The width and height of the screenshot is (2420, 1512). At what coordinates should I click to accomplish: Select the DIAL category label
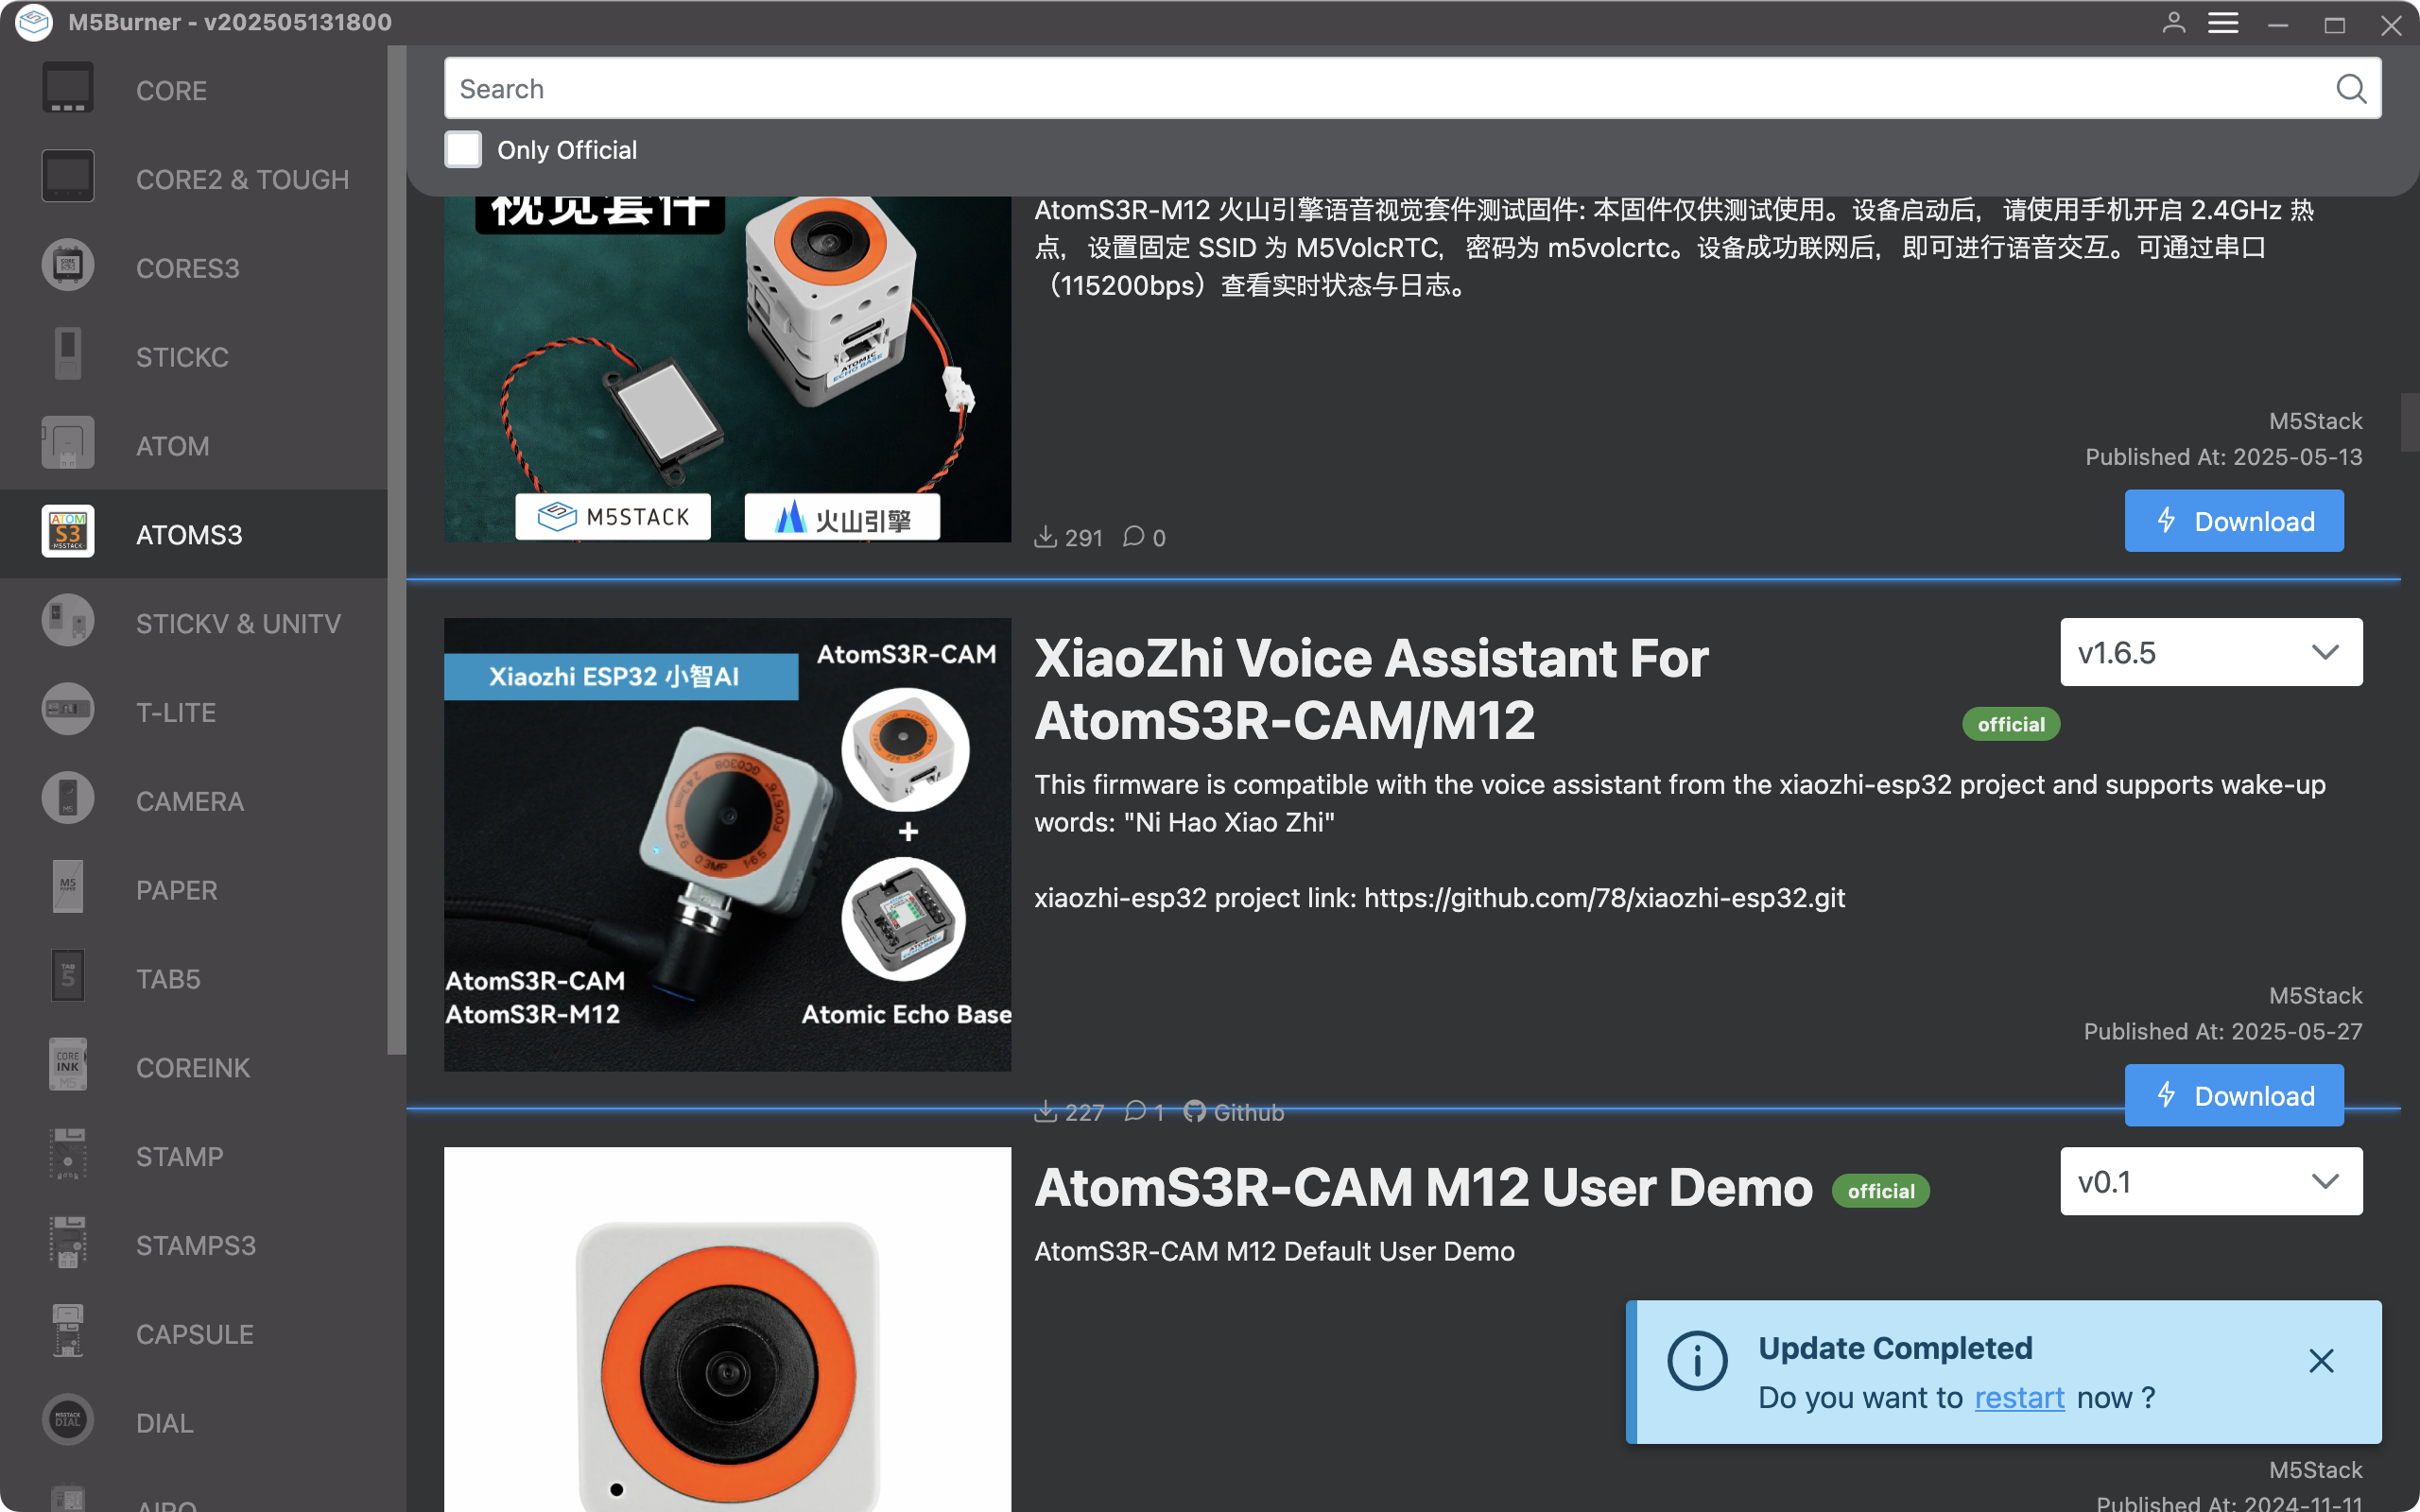[x=165, y=1424]
